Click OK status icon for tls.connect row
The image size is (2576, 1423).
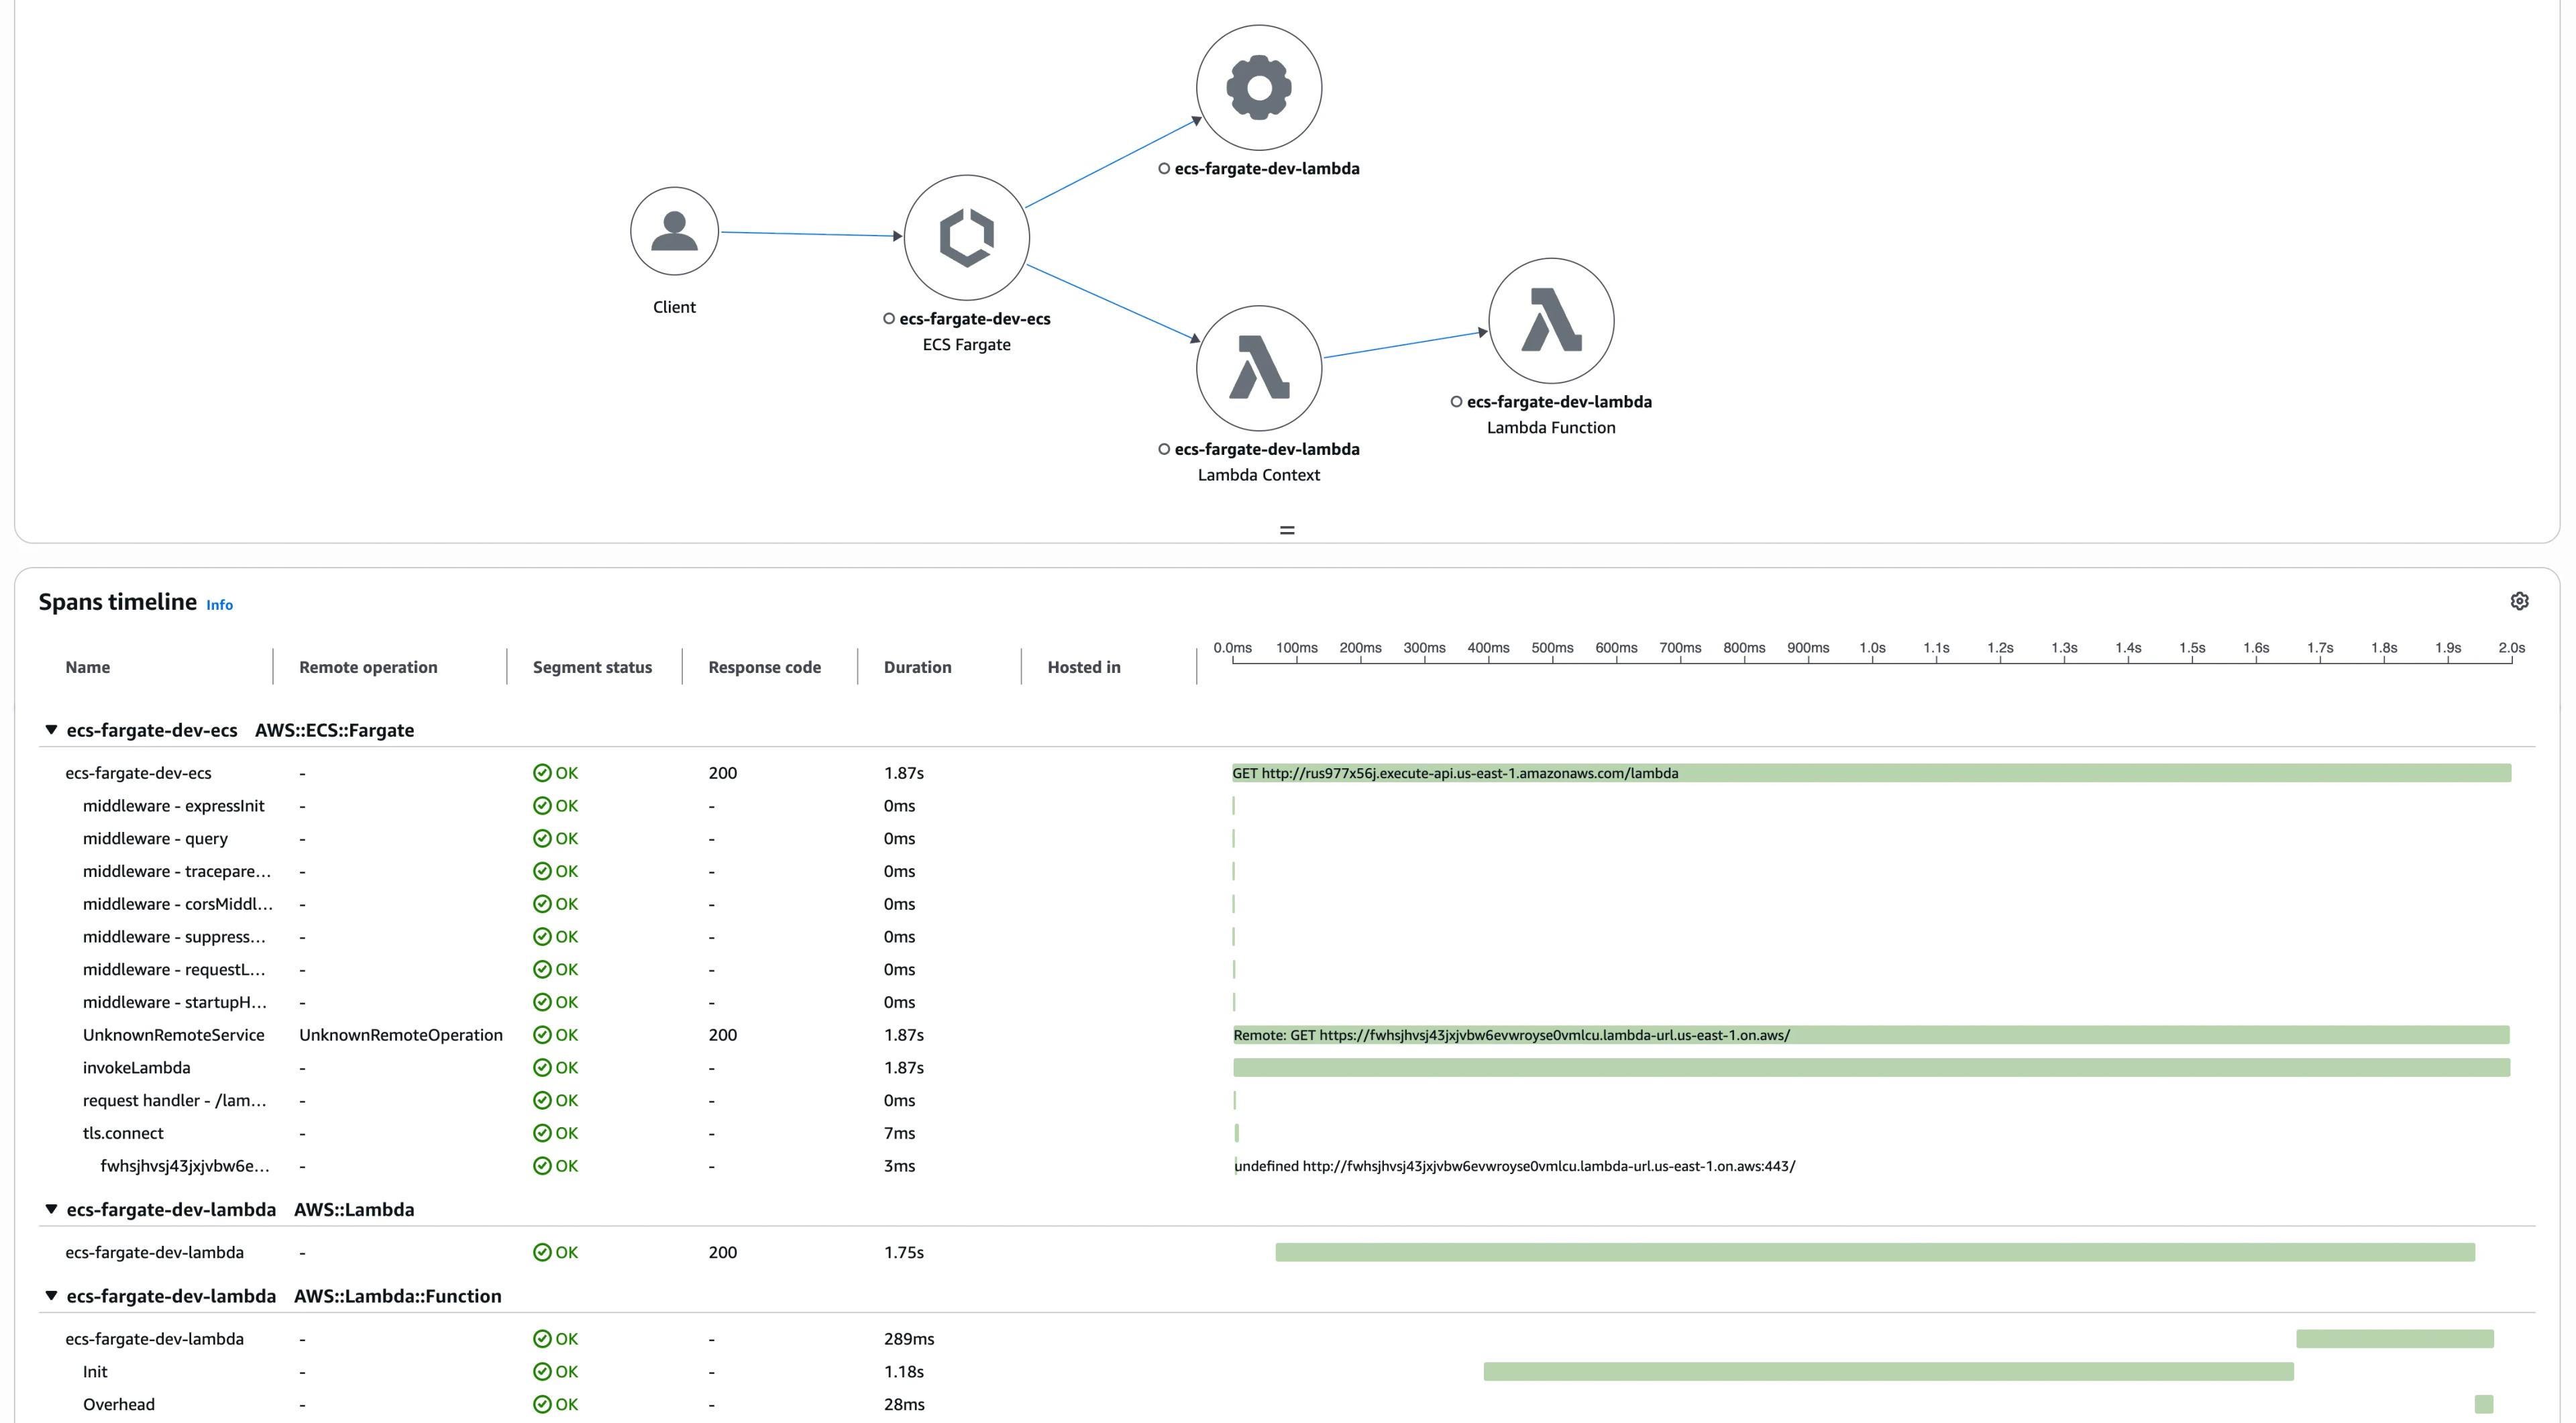[542, 1133]
